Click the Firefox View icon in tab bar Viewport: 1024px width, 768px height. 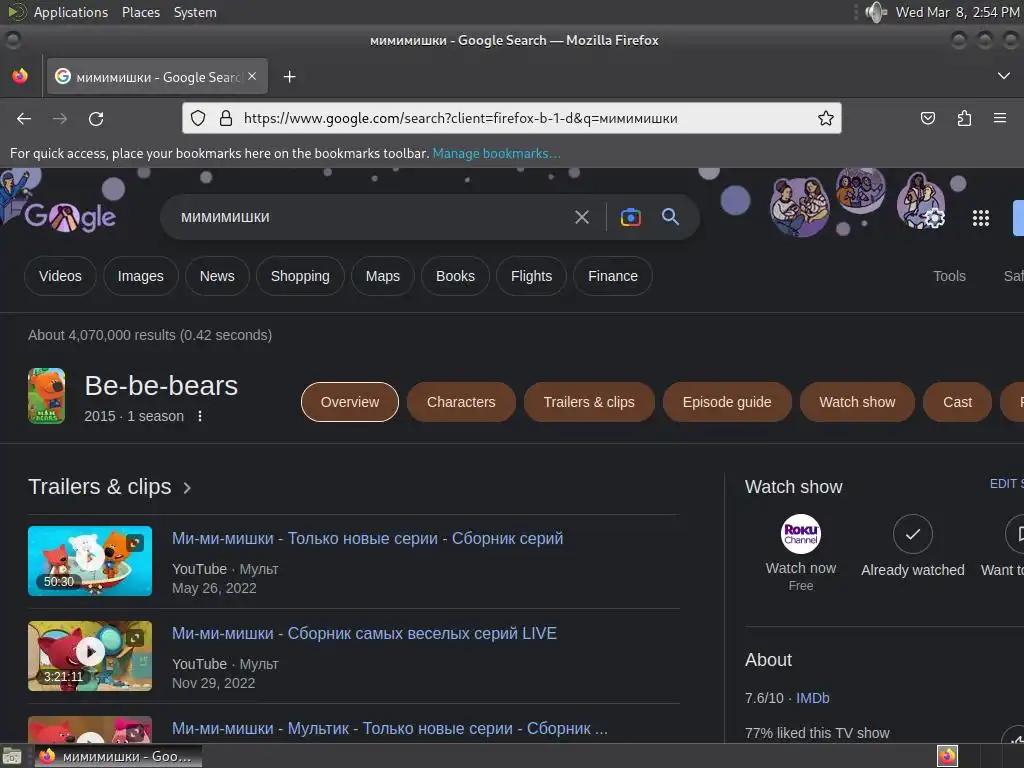[x=20, y=76]
